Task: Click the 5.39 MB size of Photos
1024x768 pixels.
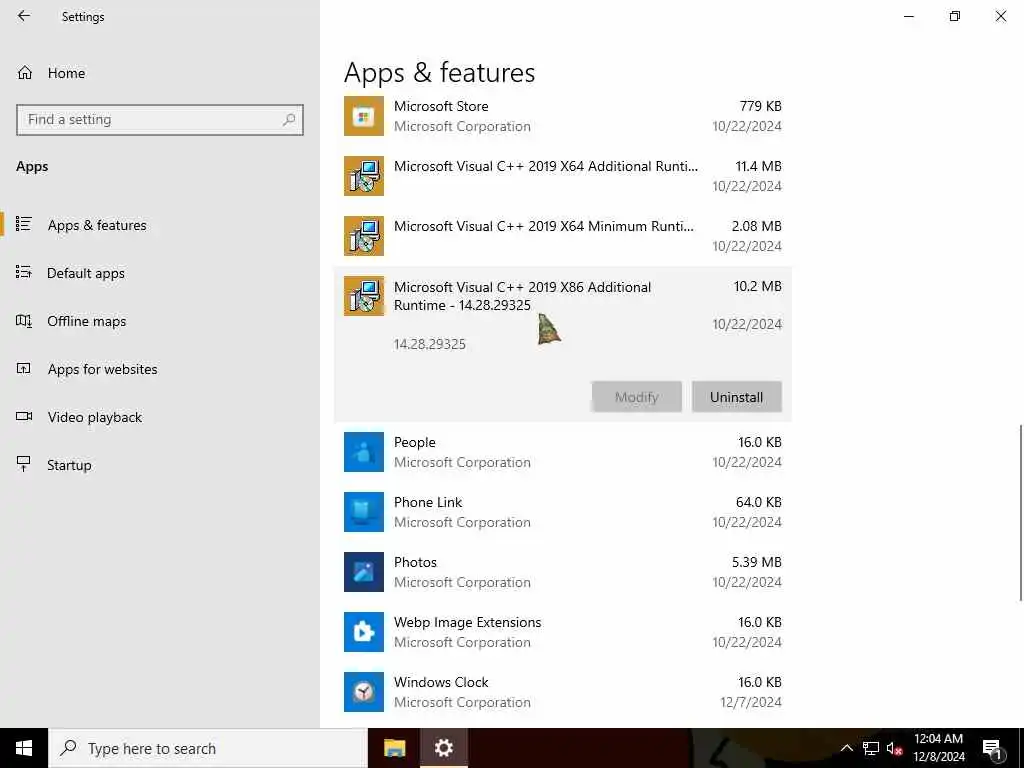Action: coord(756,562)
